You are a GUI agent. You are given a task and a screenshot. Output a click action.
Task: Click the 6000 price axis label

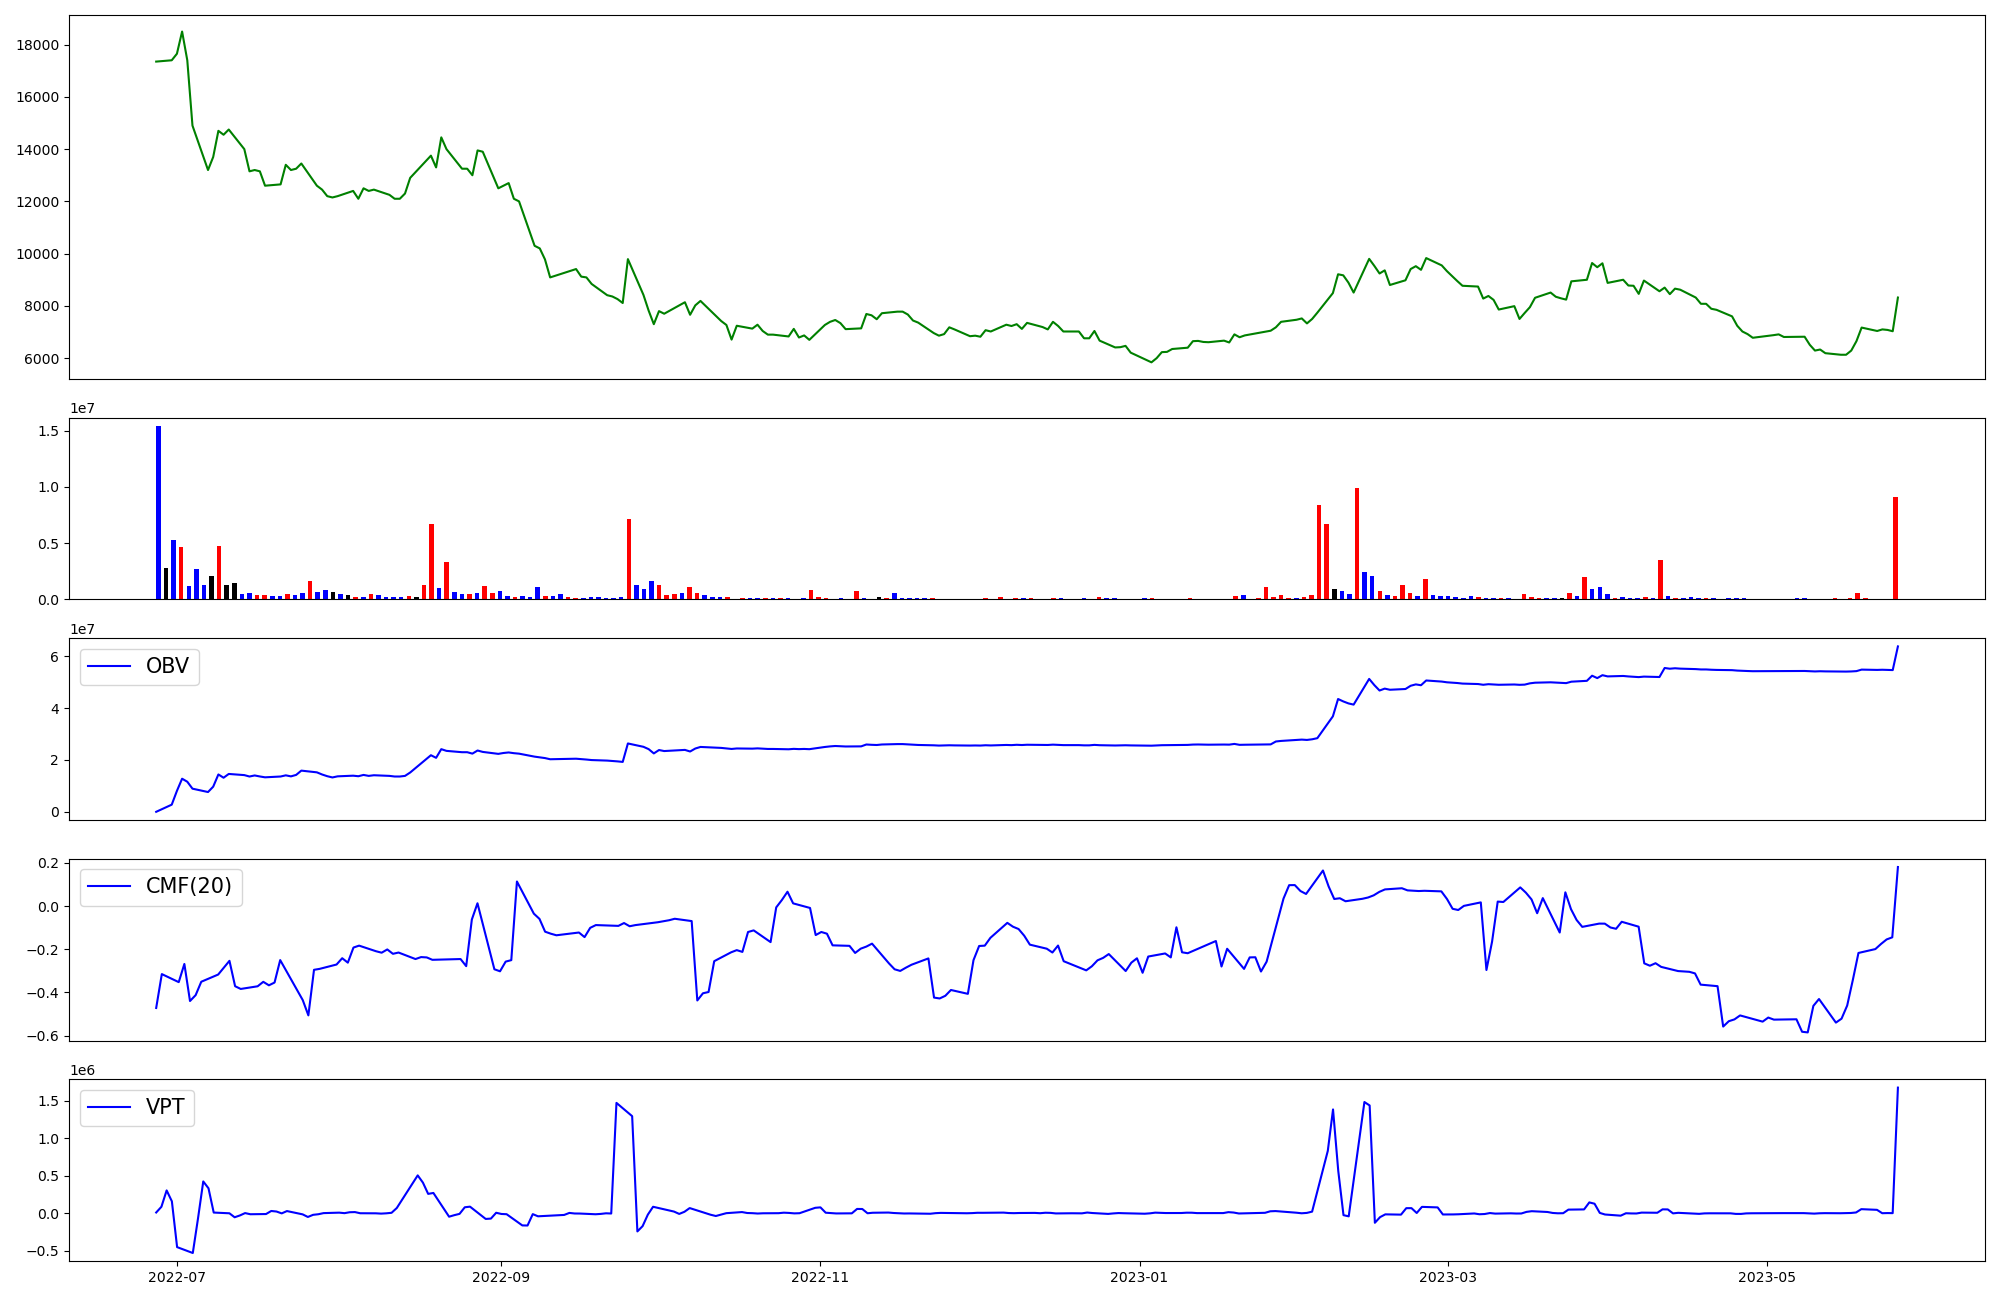[x=42, y=359]
